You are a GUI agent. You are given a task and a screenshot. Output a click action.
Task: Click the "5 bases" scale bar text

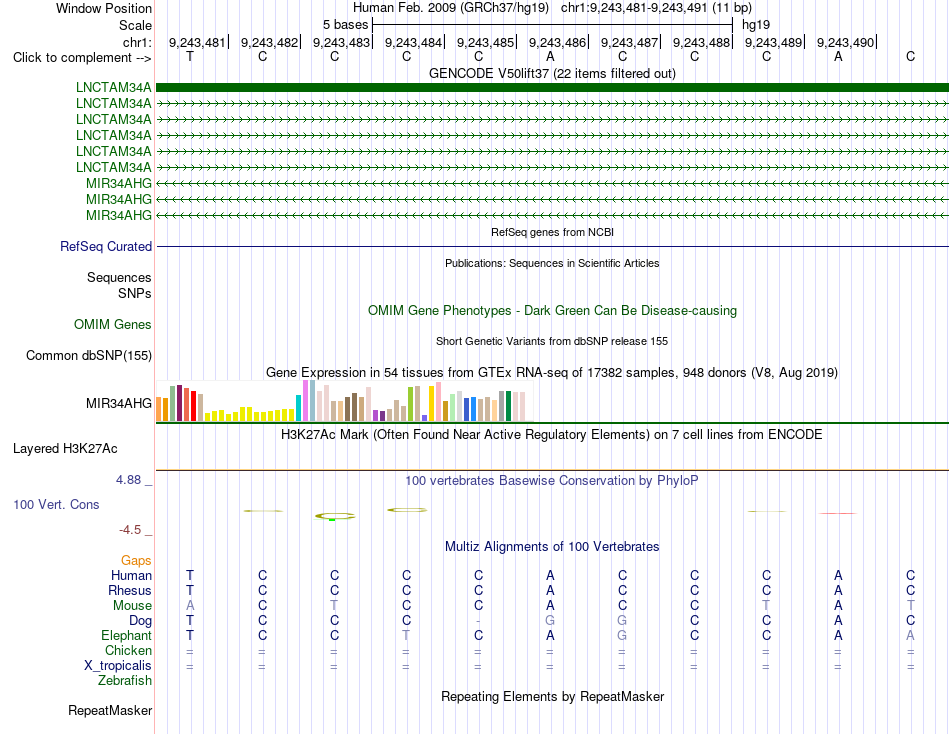tap(345, 25)
